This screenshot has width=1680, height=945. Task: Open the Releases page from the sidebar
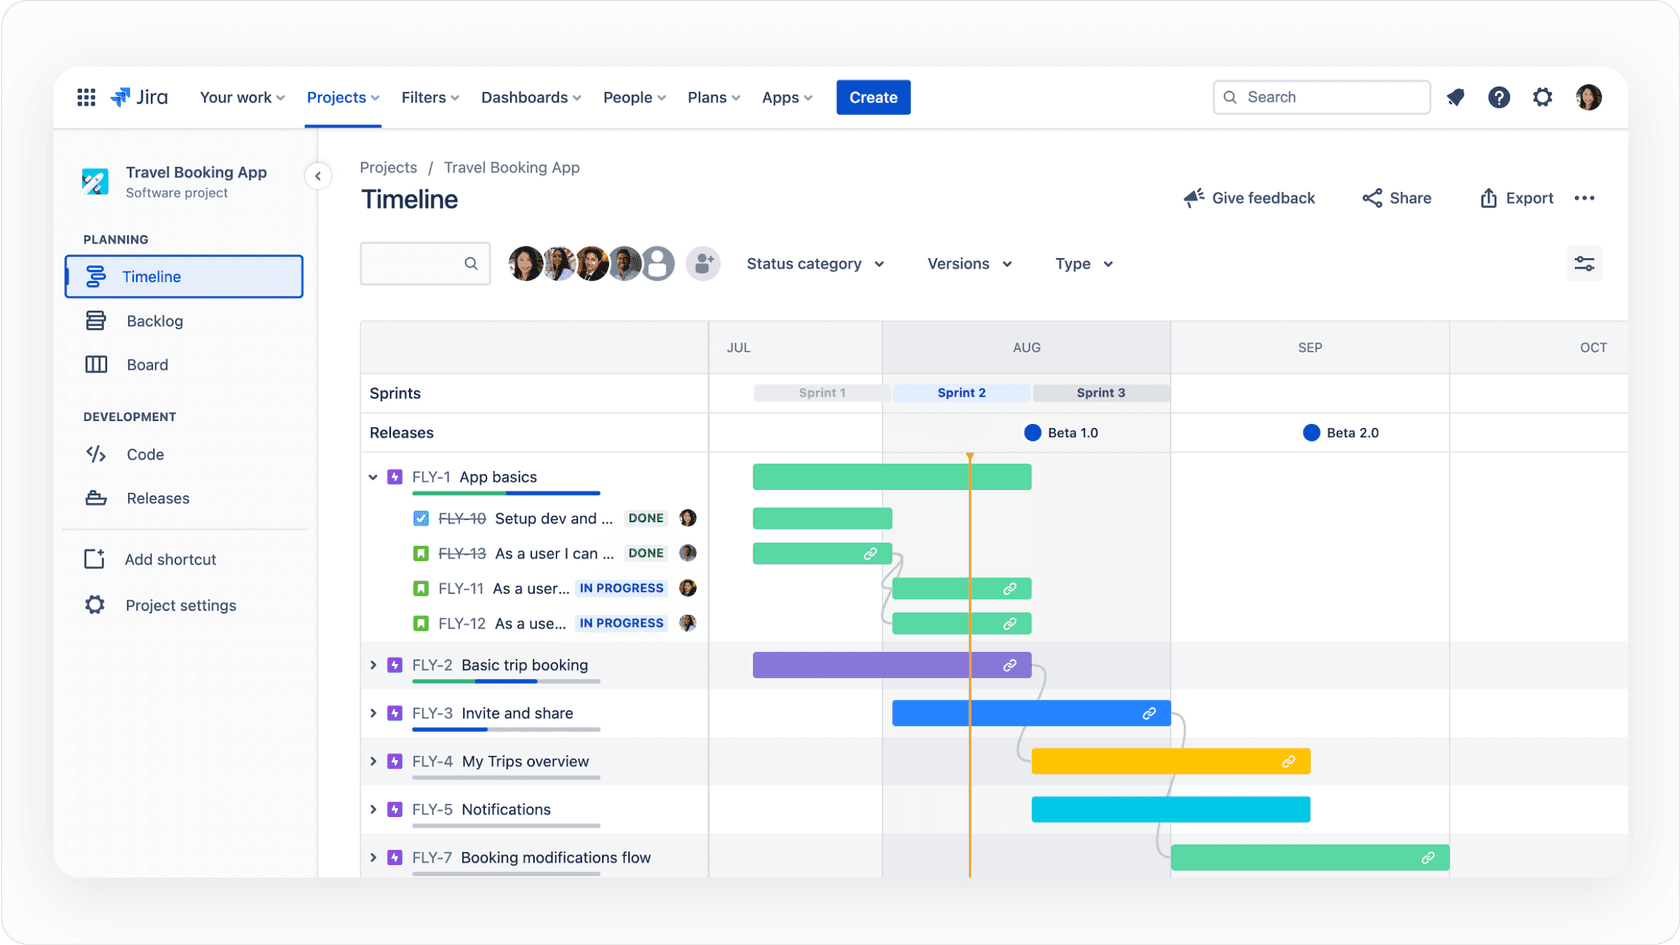point(157,498)
